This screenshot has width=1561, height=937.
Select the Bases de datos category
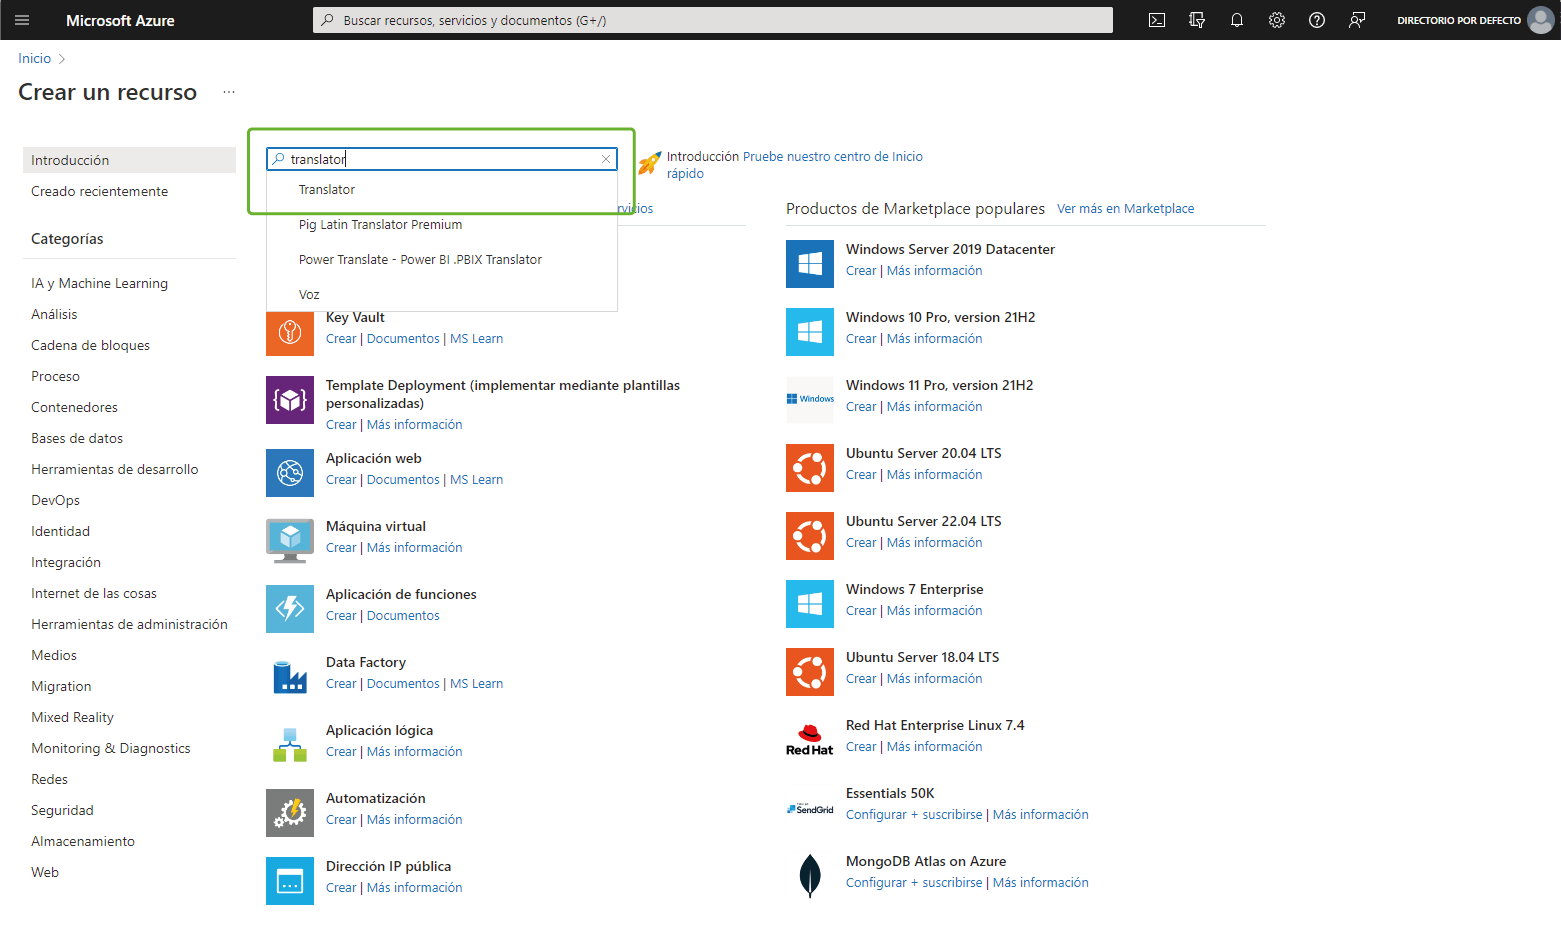(x=77, y=438)
